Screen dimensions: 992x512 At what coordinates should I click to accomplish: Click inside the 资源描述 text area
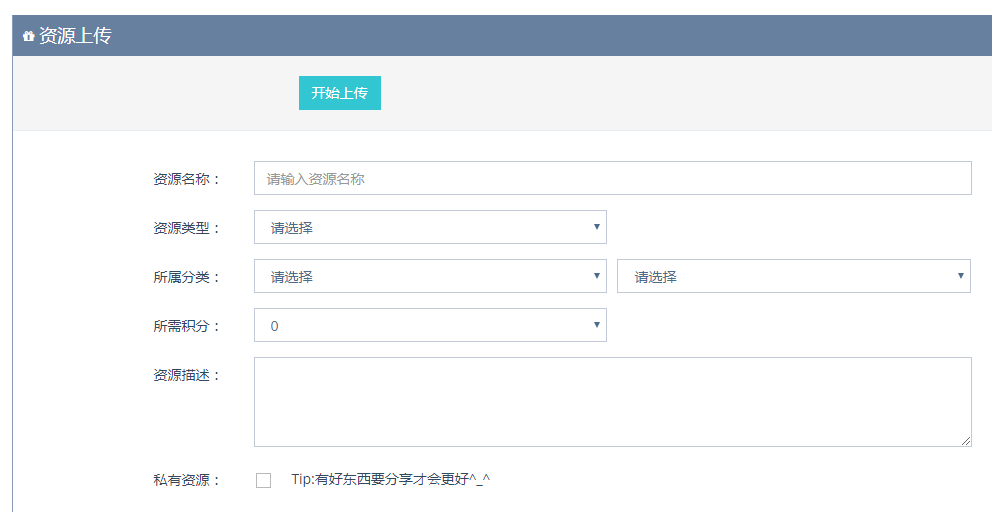[x=612, y=401]
